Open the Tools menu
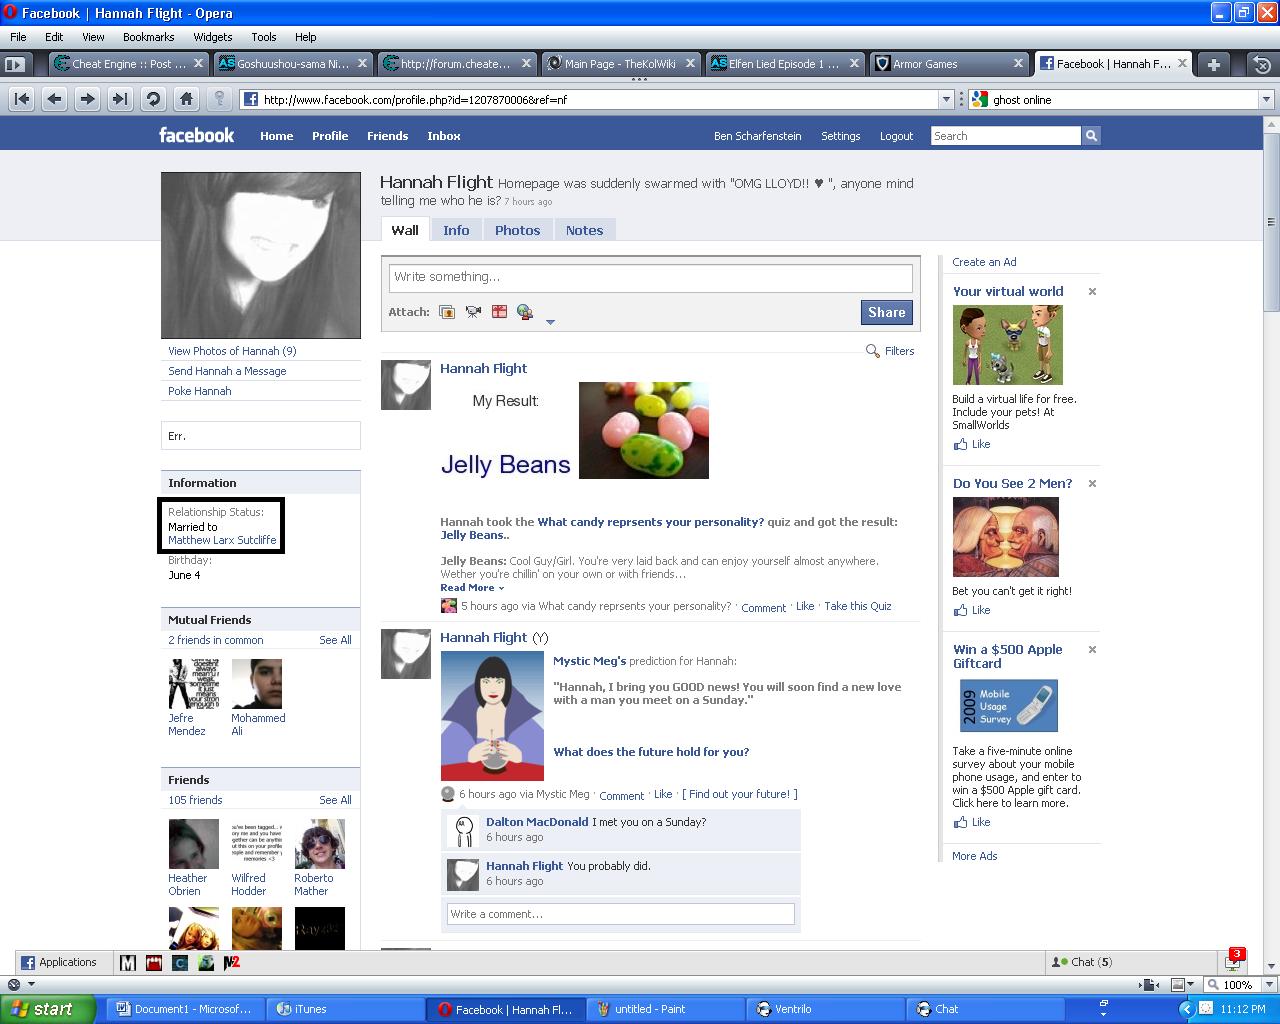The image size is (1280, 1024). coord(264,37)
